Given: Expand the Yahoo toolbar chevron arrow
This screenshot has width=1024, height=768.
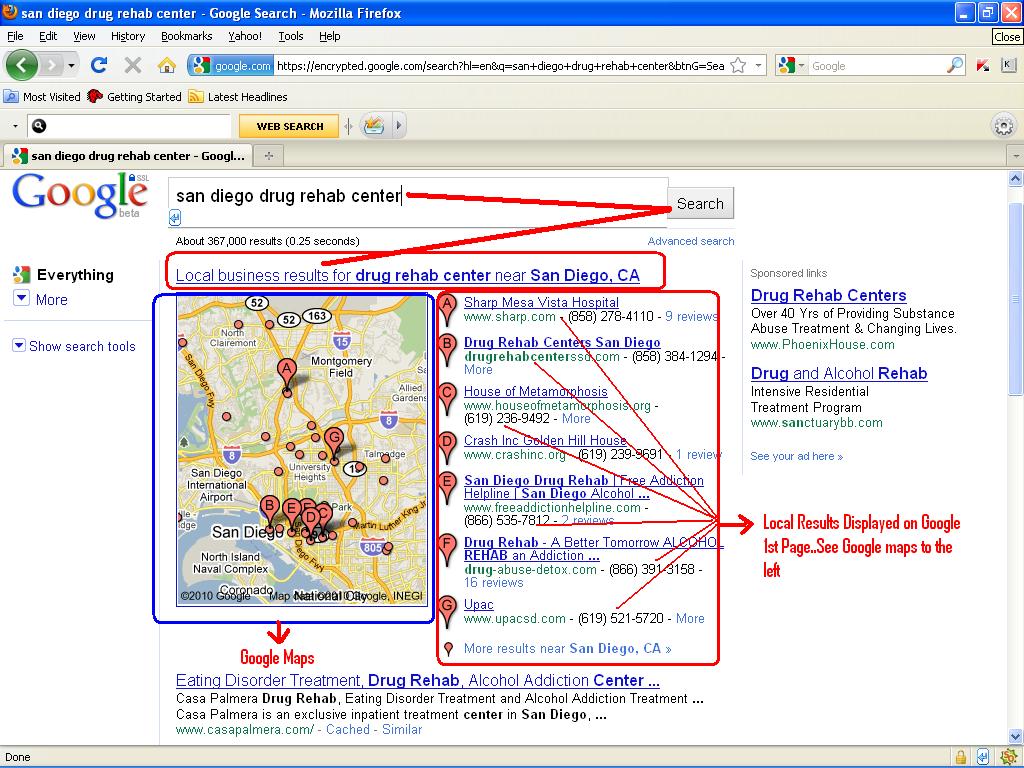Looking at the screenshot, I should pyautogui.click(x=398, y=125).
